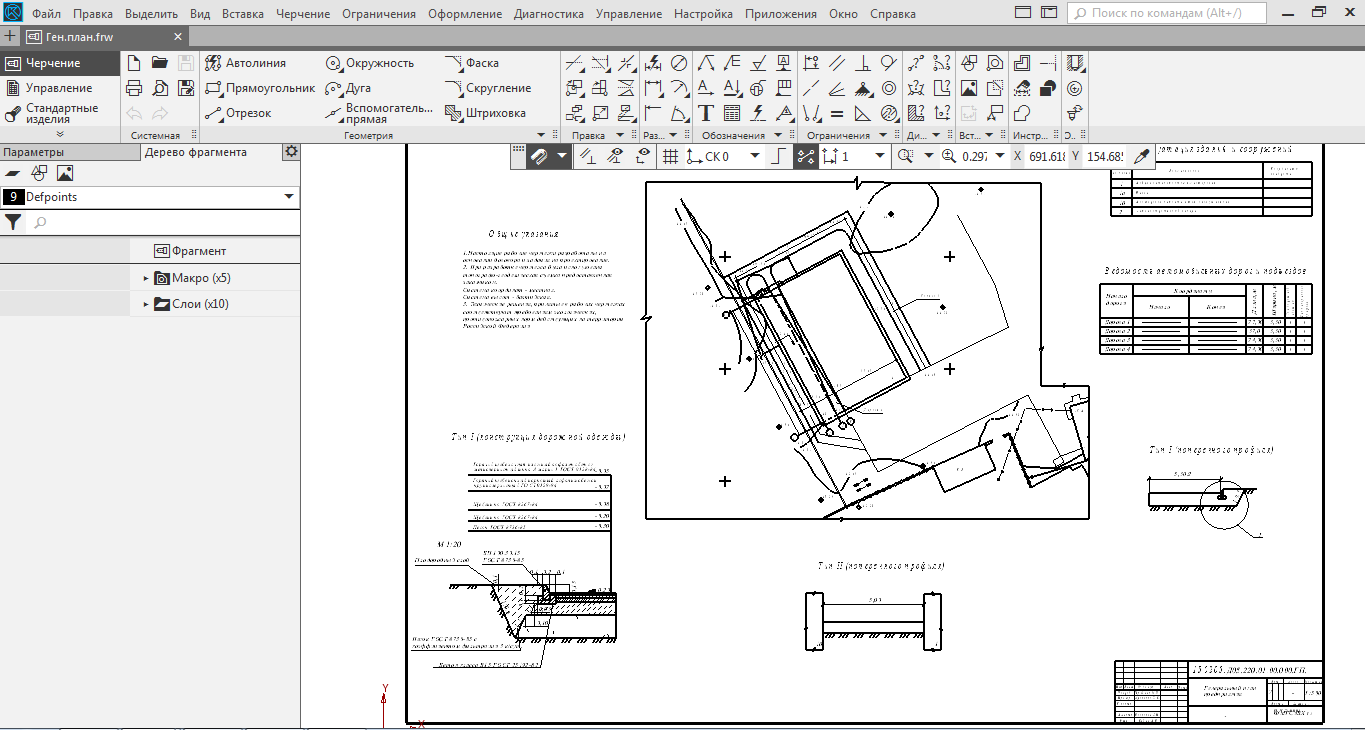Viewport: 1365px width, 730px height.
Task: Click the Управление toolset button
Action: (58, 88)
